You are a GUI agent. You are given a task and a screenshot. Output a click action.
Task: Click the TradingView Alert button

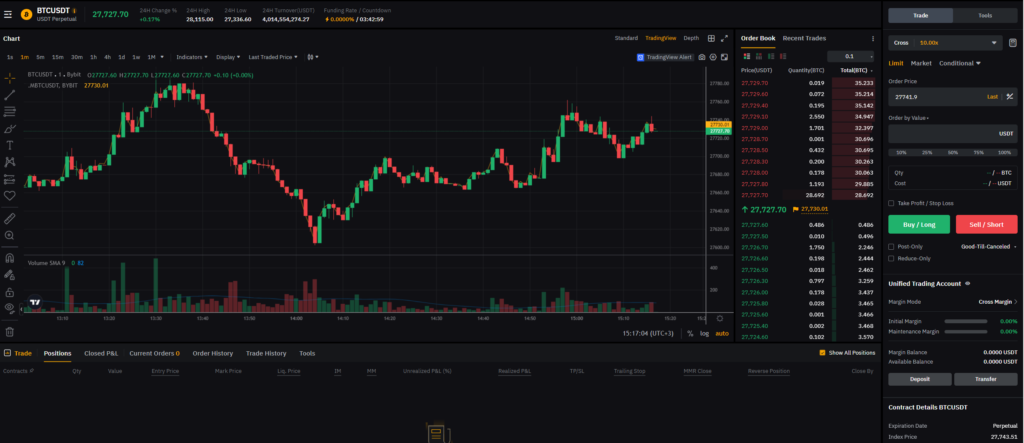coord(664,57)
